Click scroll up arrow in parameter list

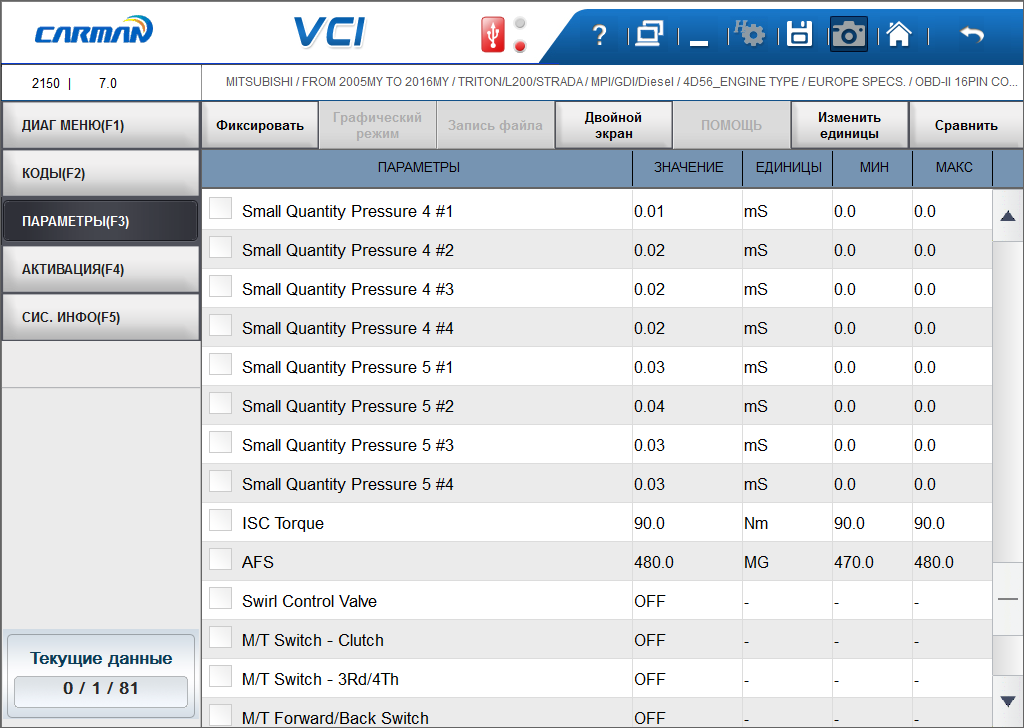pyautogui.click(x=1008, y=216)
